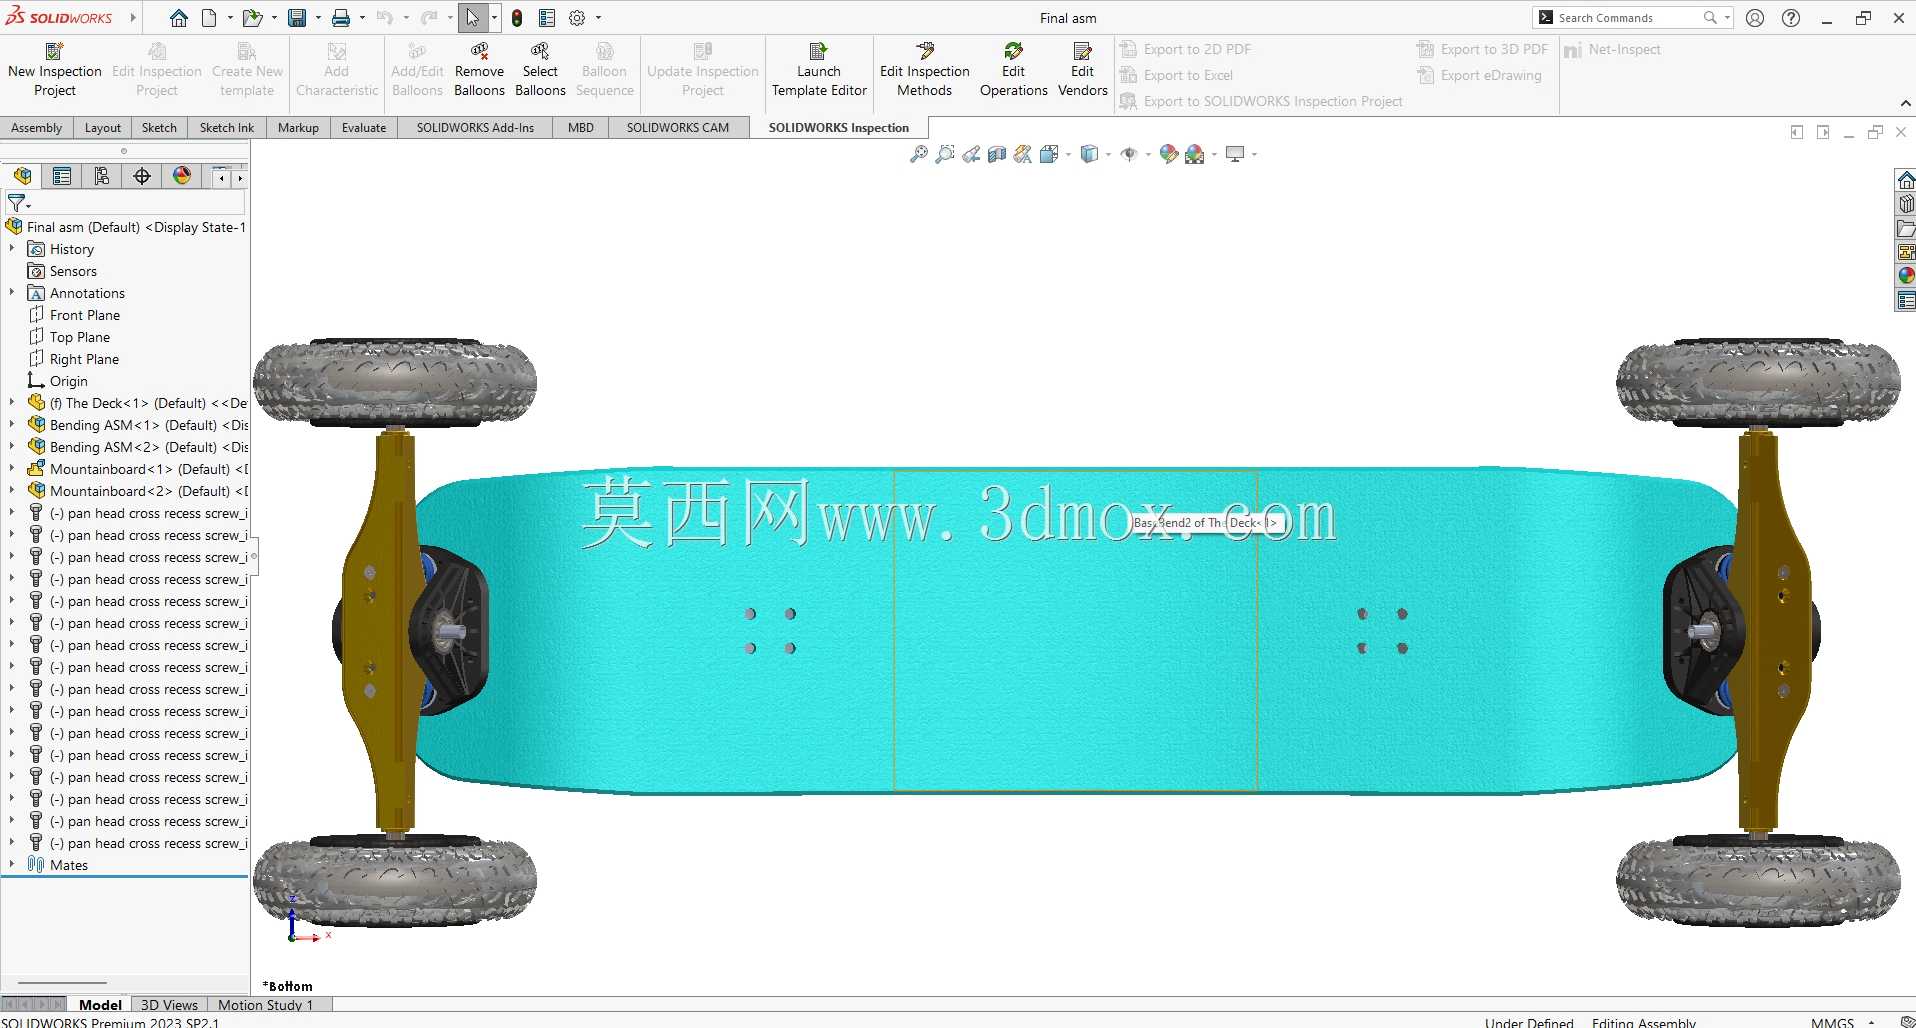Open the Design Library task pane icon

[1906, 204]
